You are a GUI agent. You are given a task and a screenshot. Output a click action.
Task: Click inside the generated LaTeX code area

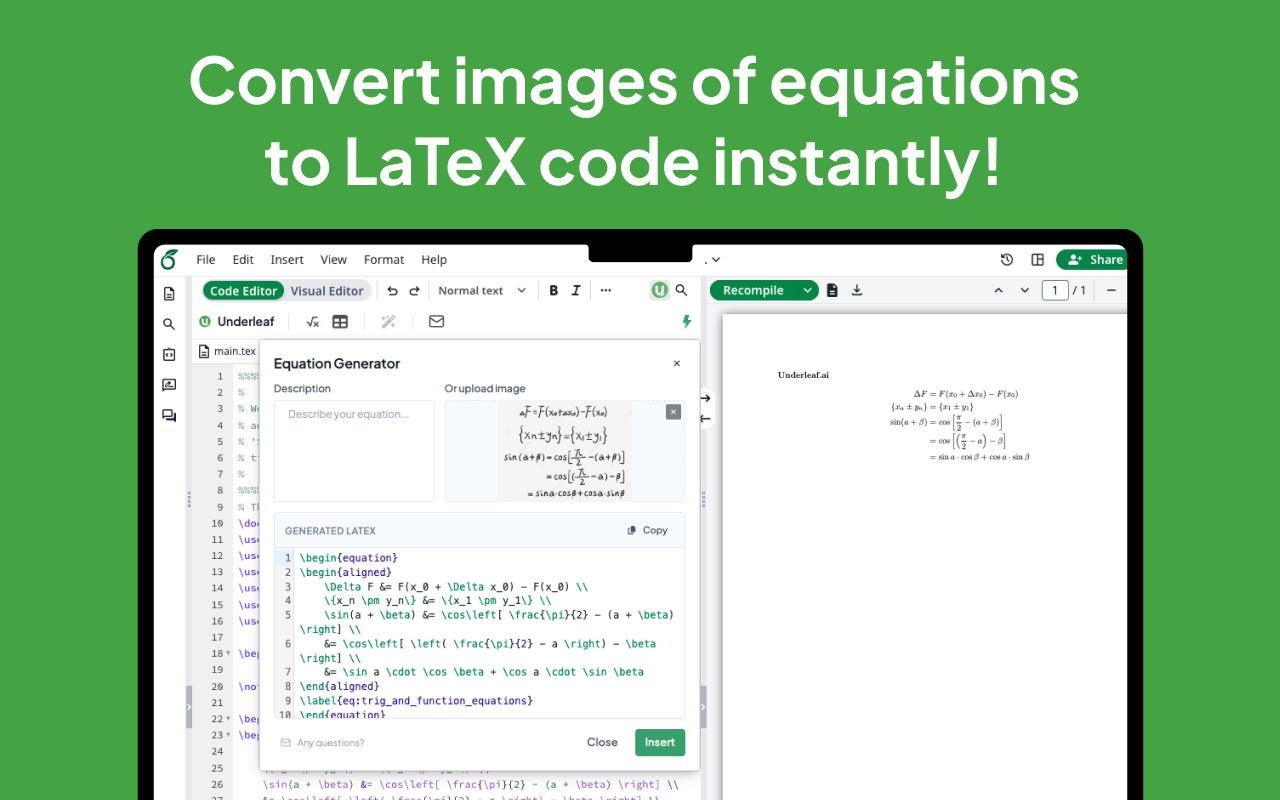479,633
